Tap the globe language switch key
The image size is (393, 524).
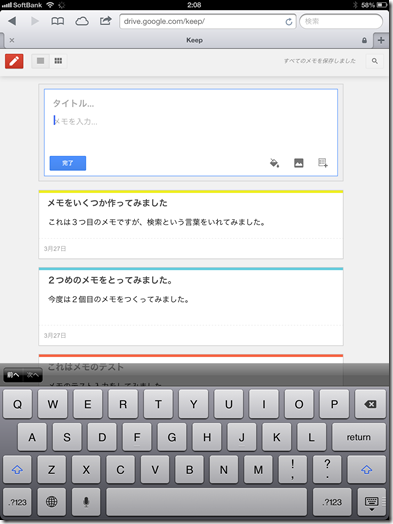52,502
